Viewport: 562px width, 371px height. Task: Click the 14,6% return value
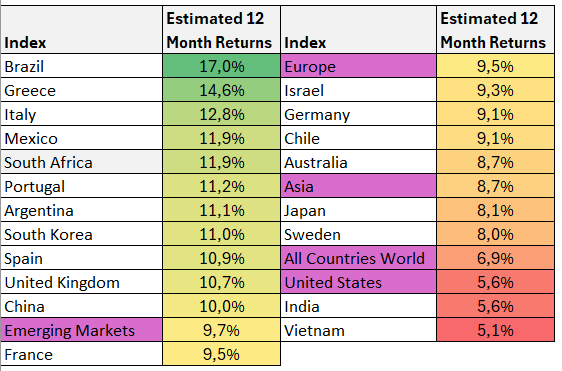pyautogui.click(x=222, y=90)
